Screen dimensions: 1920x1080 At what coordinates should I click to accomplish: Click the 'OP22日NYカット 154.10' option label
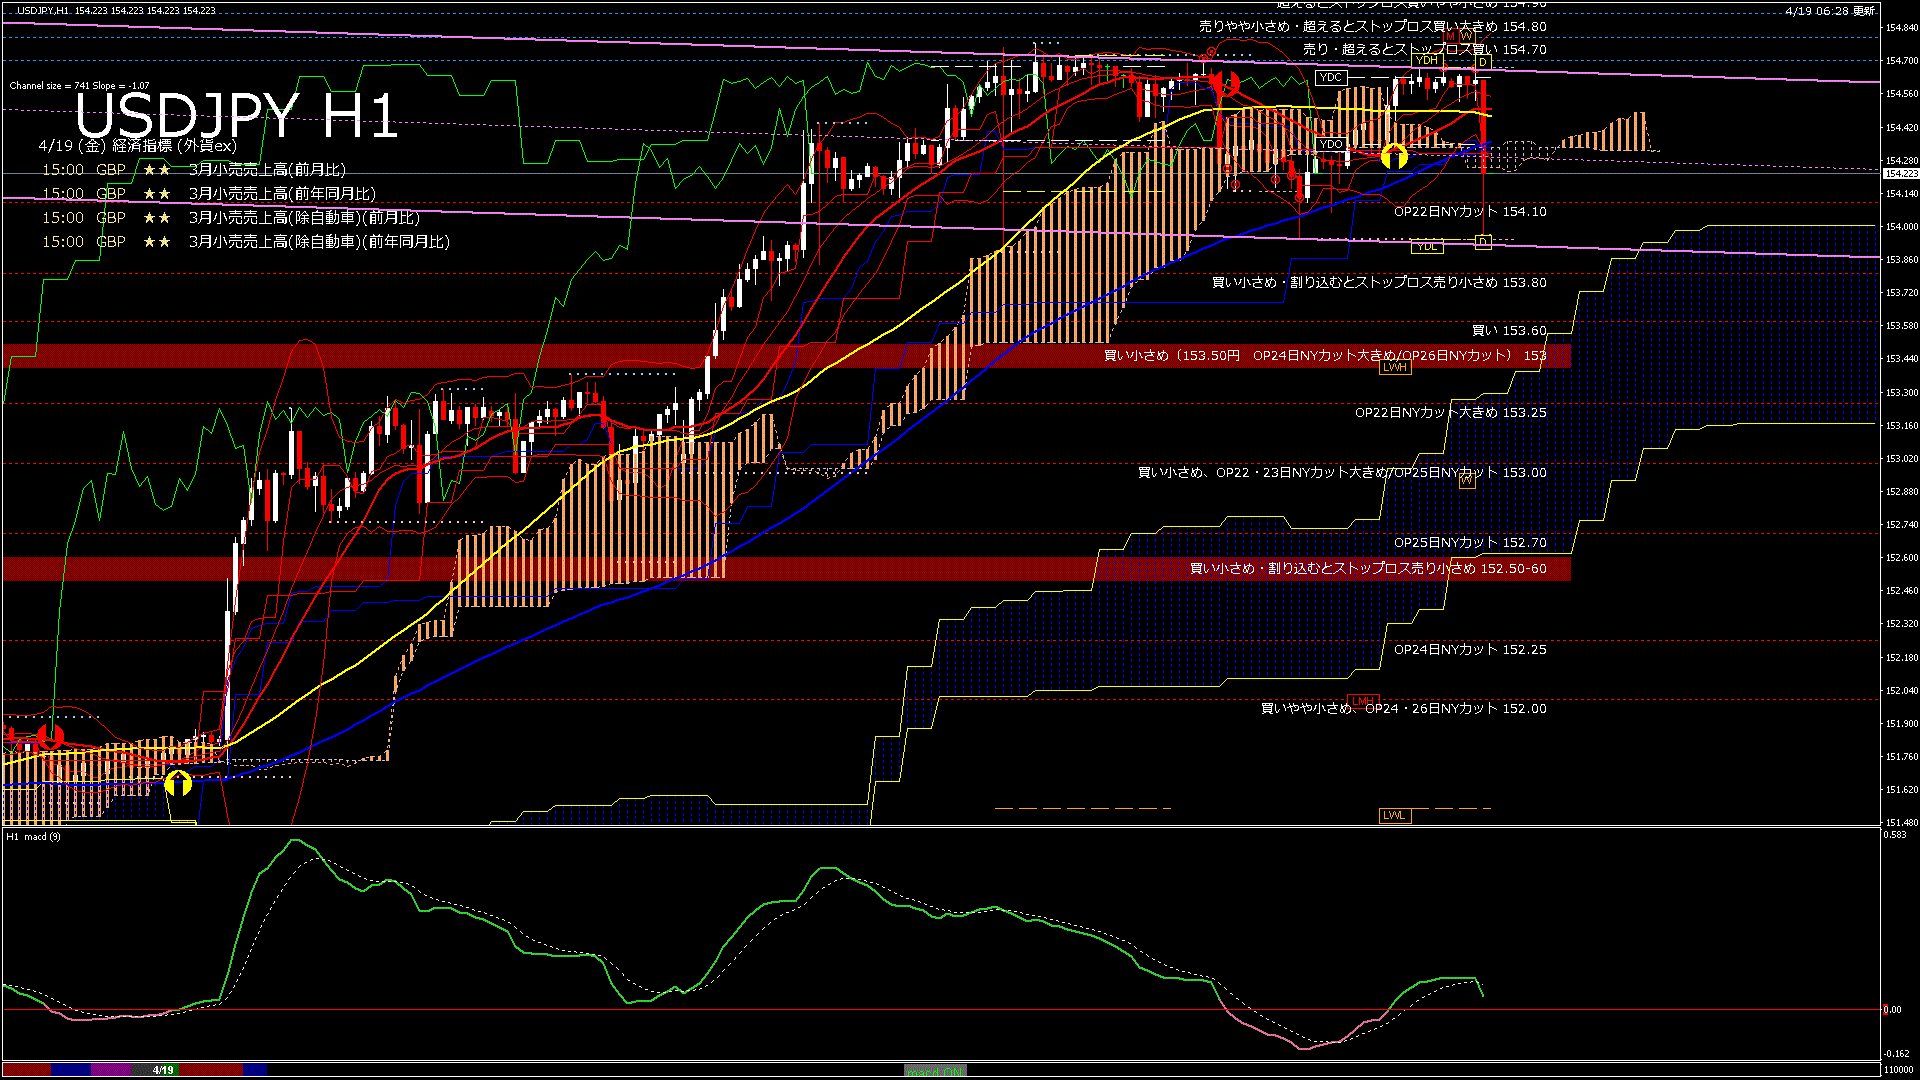[1469, 212]
